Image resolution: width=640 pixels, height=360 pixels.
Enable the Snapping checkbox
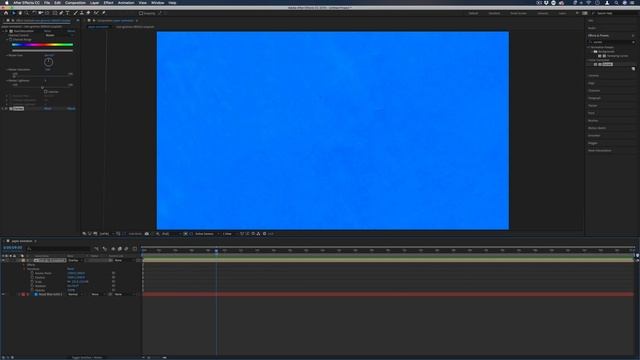click(x=141, y=13)
